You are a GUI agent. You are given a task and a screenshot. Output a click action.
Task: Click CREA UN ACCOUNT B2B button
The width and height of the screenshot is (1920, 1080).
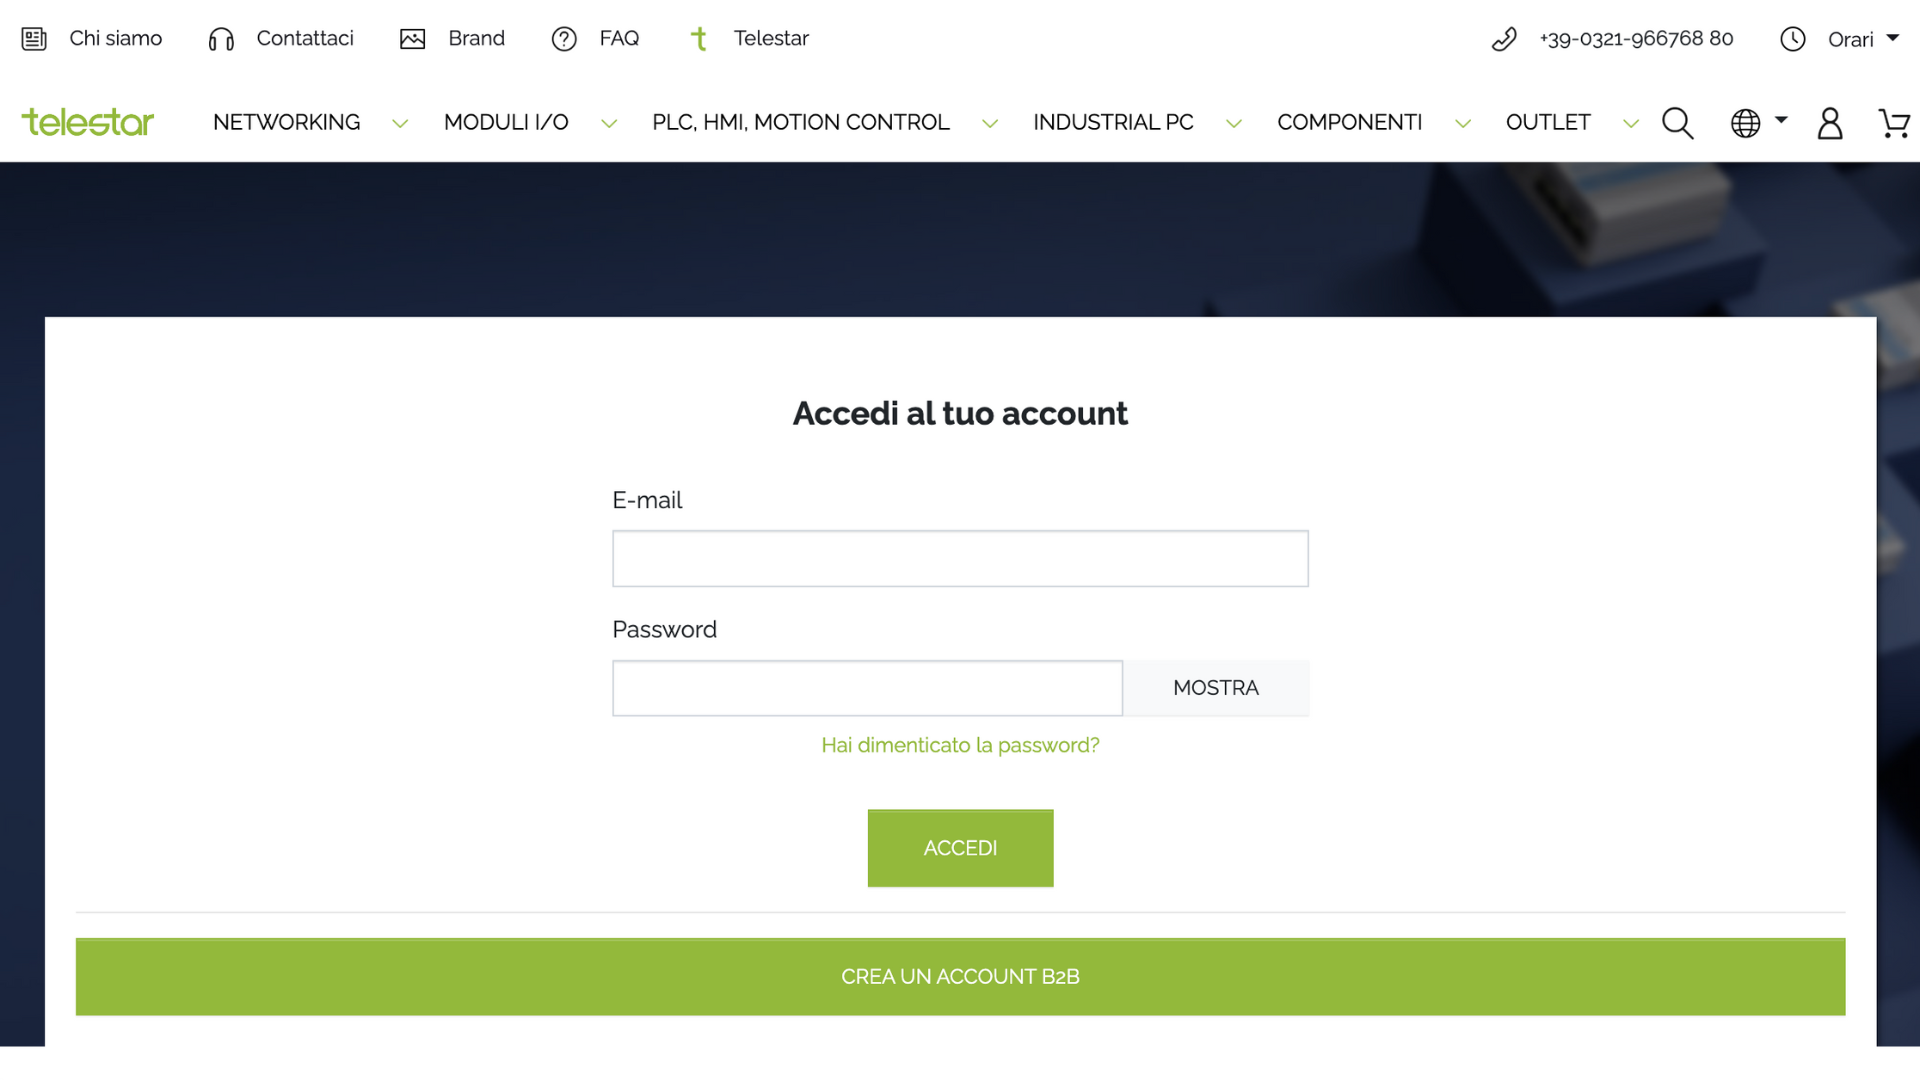click(960, 977)
